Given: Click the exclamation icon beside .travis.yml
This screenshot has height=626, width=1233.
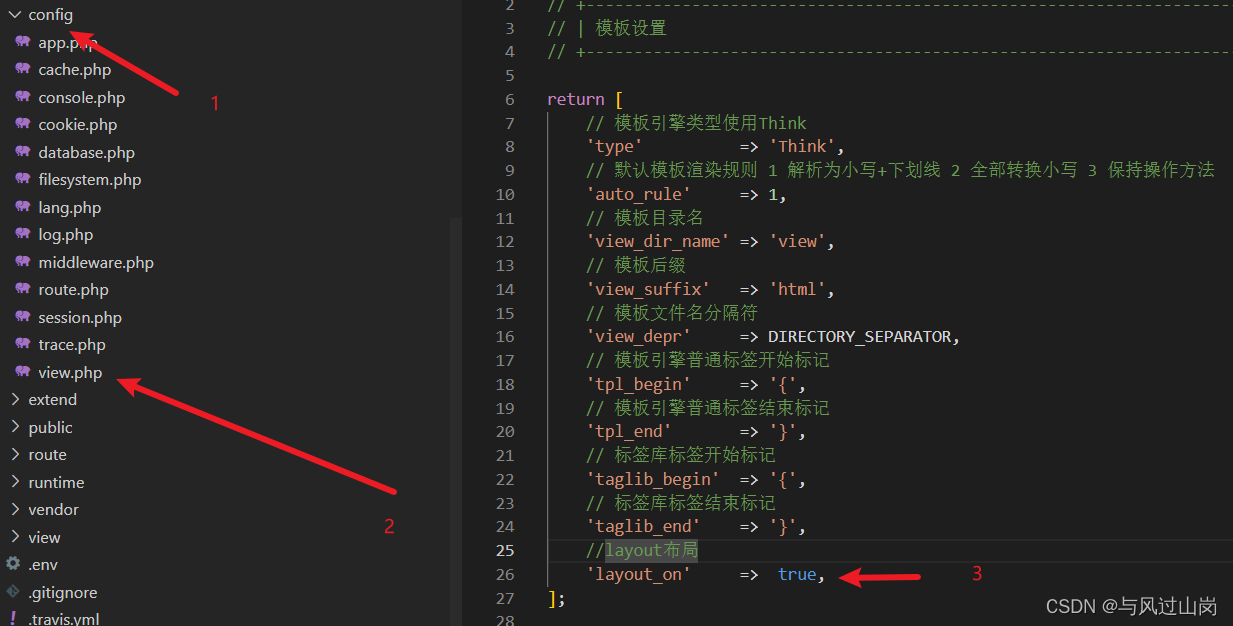Looking at the screenshot, I should (13, 618).
